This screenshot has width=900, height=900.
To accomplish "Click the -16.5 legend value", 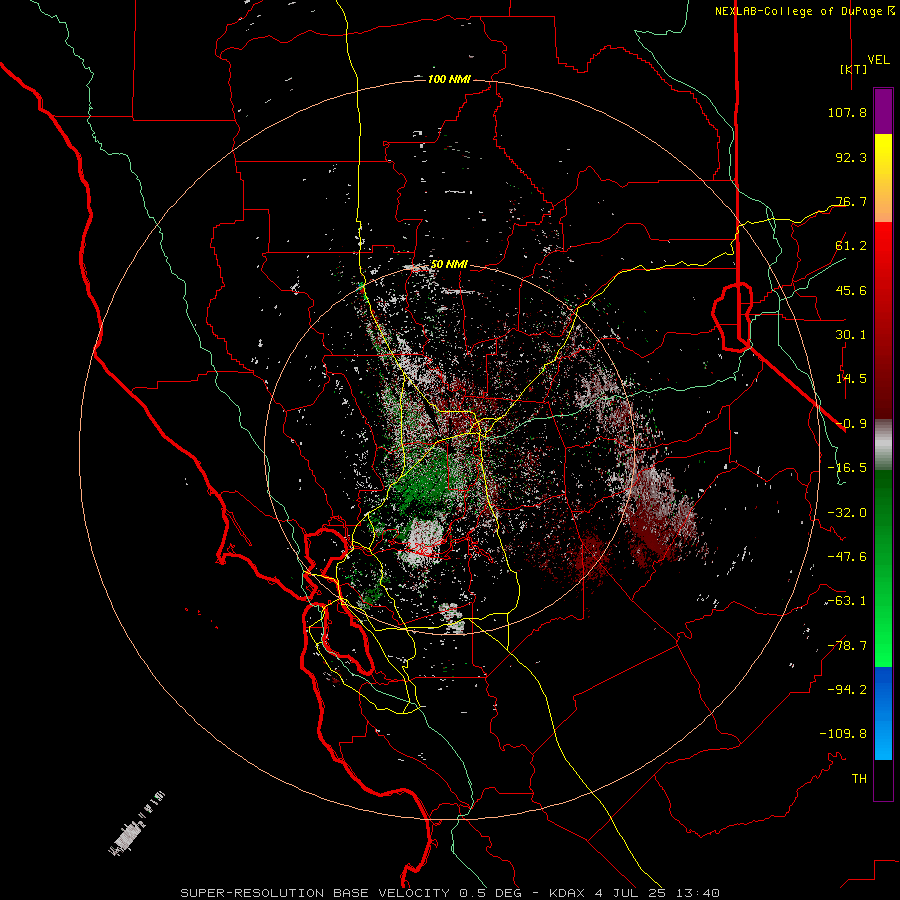I will (x=847, y=468).
